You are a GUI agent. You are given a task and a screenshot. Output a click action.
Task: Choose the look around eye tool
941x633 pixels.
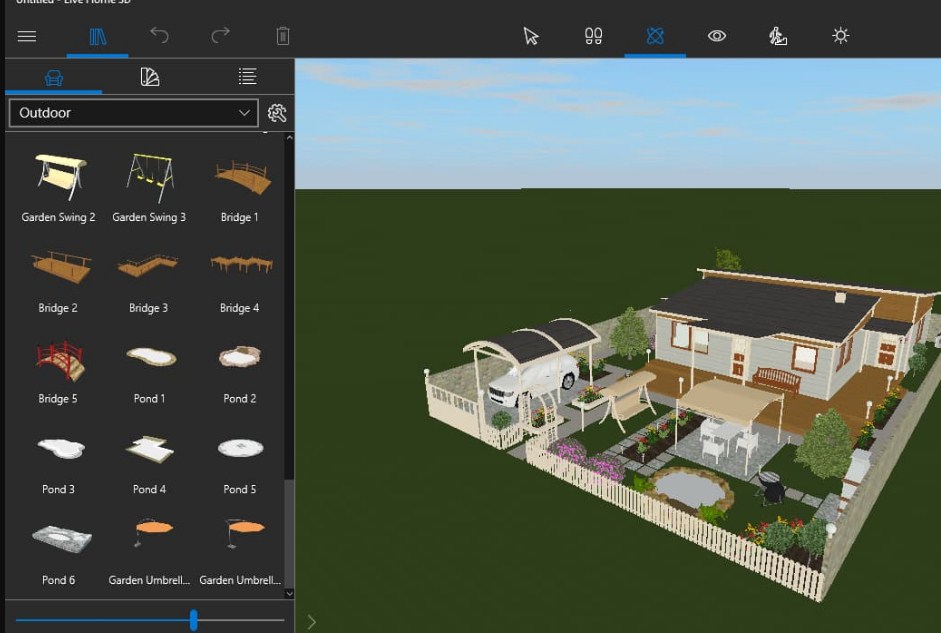coord(717,36)
